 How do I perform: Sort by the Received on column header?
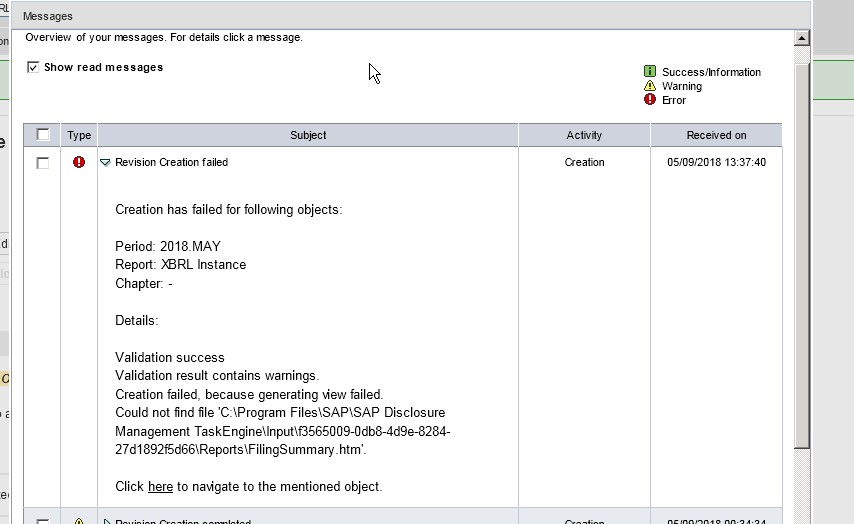(716, 135)
